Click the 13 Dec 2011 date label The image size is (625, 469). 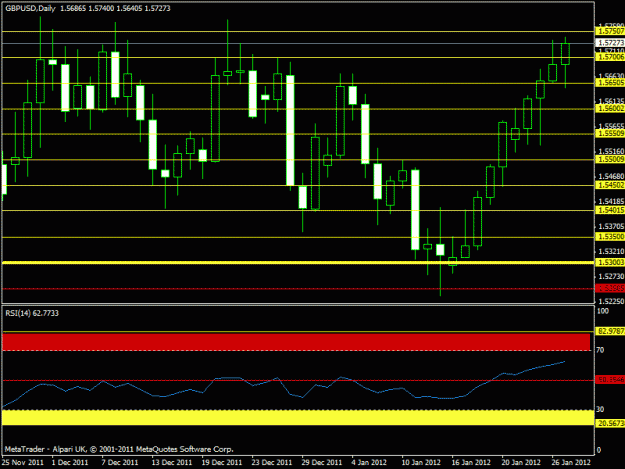[x=172, y=463]
